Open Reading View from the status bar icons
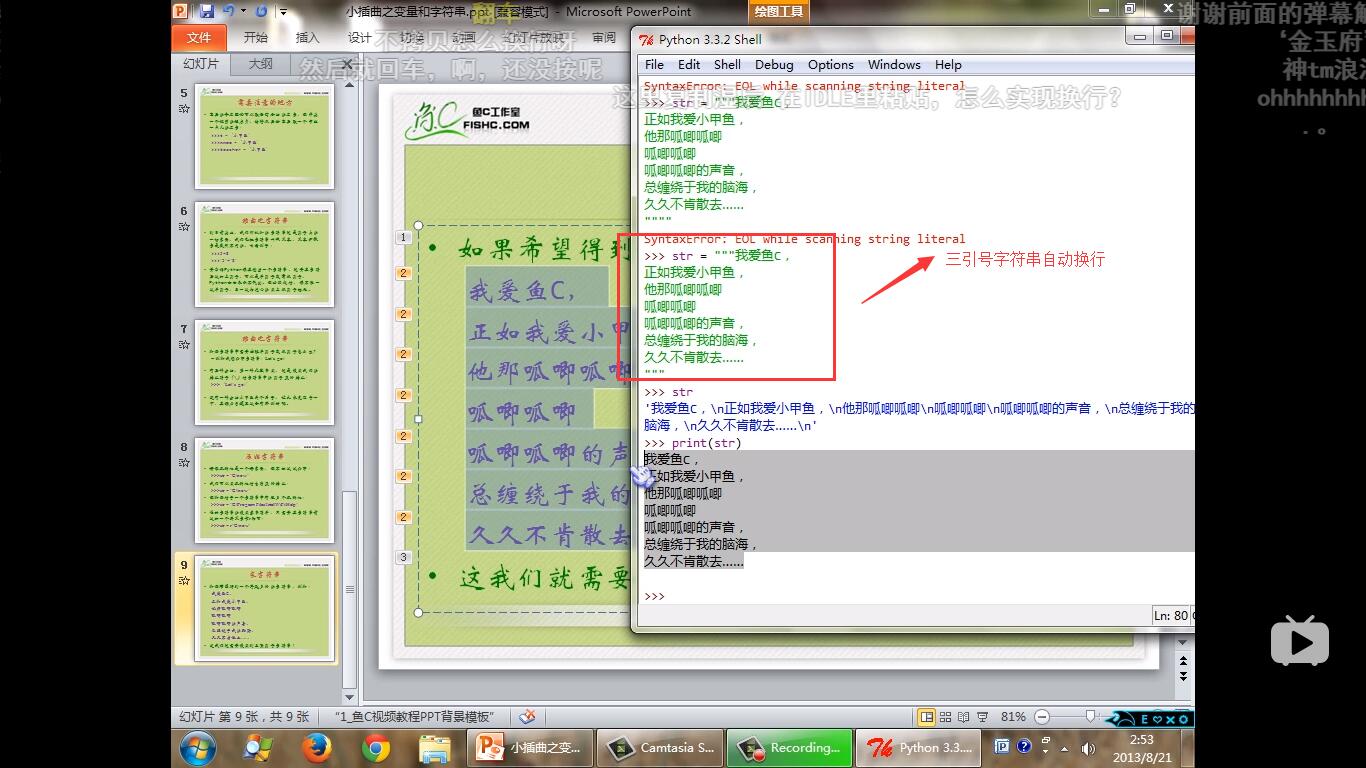The height and width of the screenshot is (768, 1366). point(963,717)
